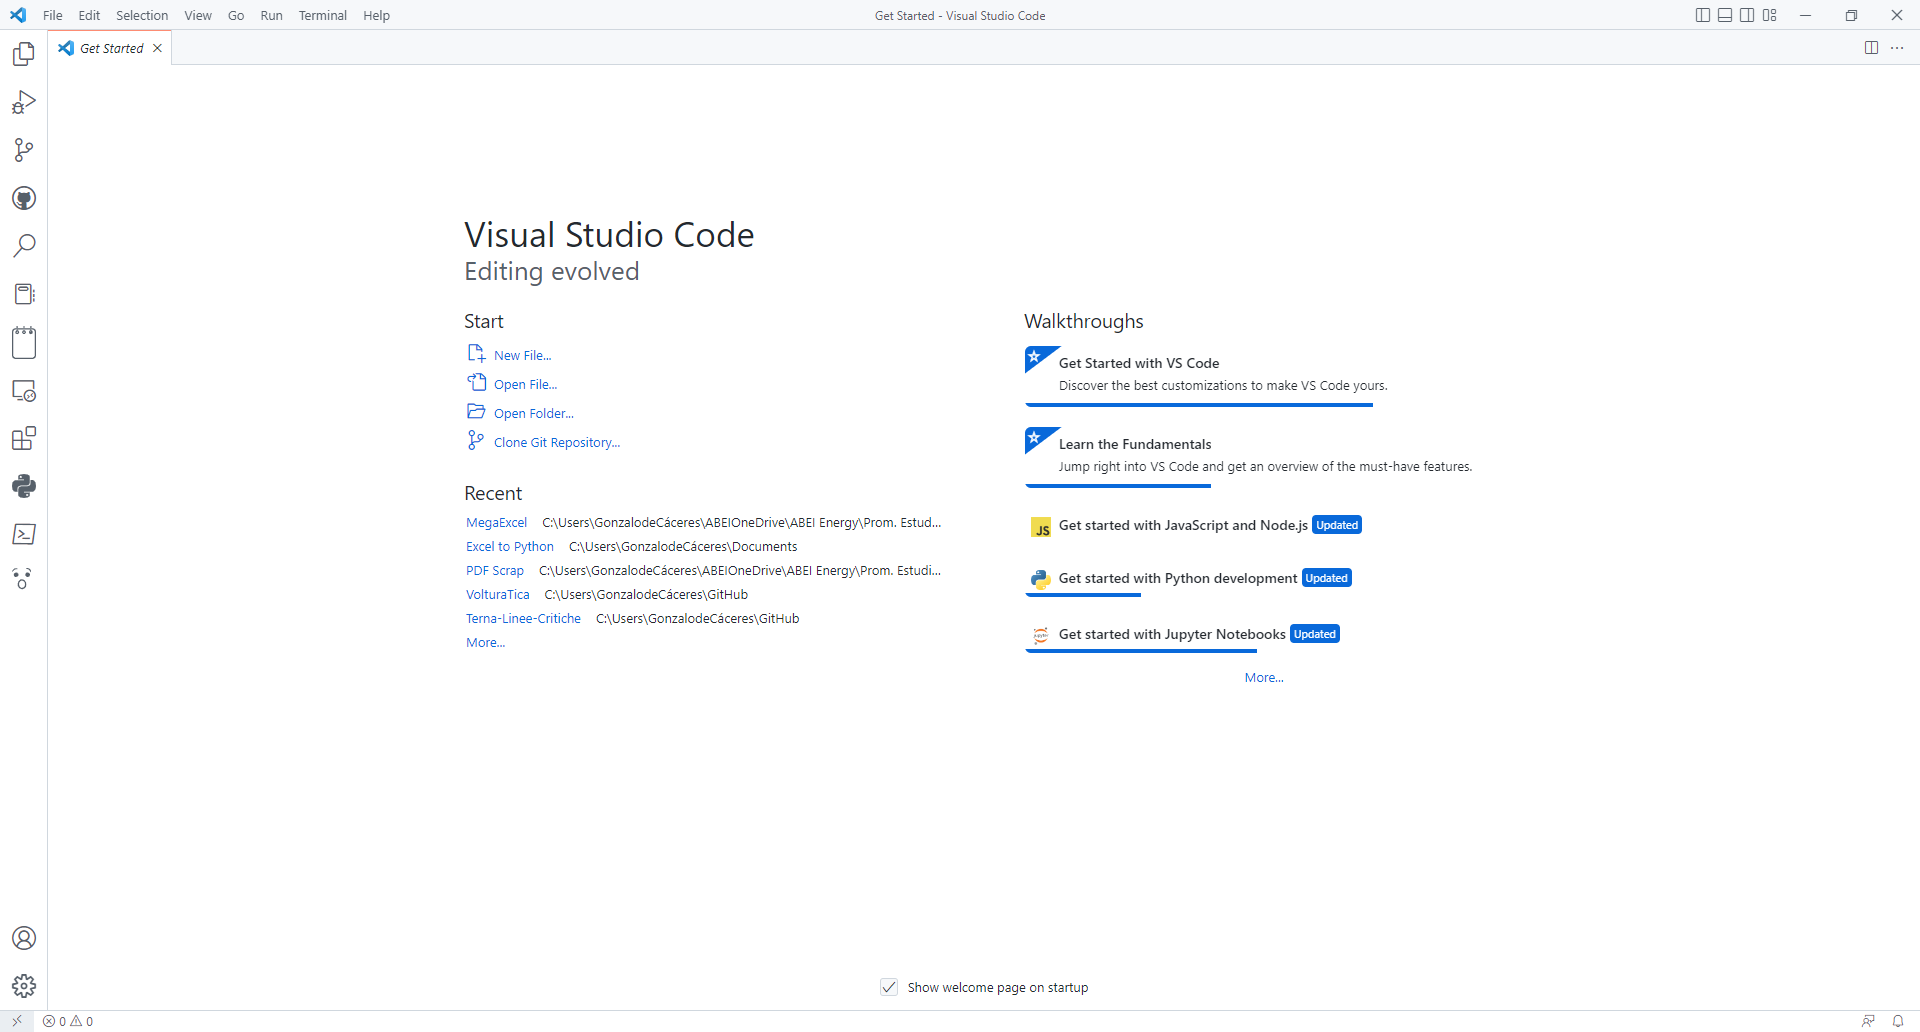Image resolution: width=1920 pixels, height=1032 pixels.
Task: Open the Search view
Action: coord(24,246)
